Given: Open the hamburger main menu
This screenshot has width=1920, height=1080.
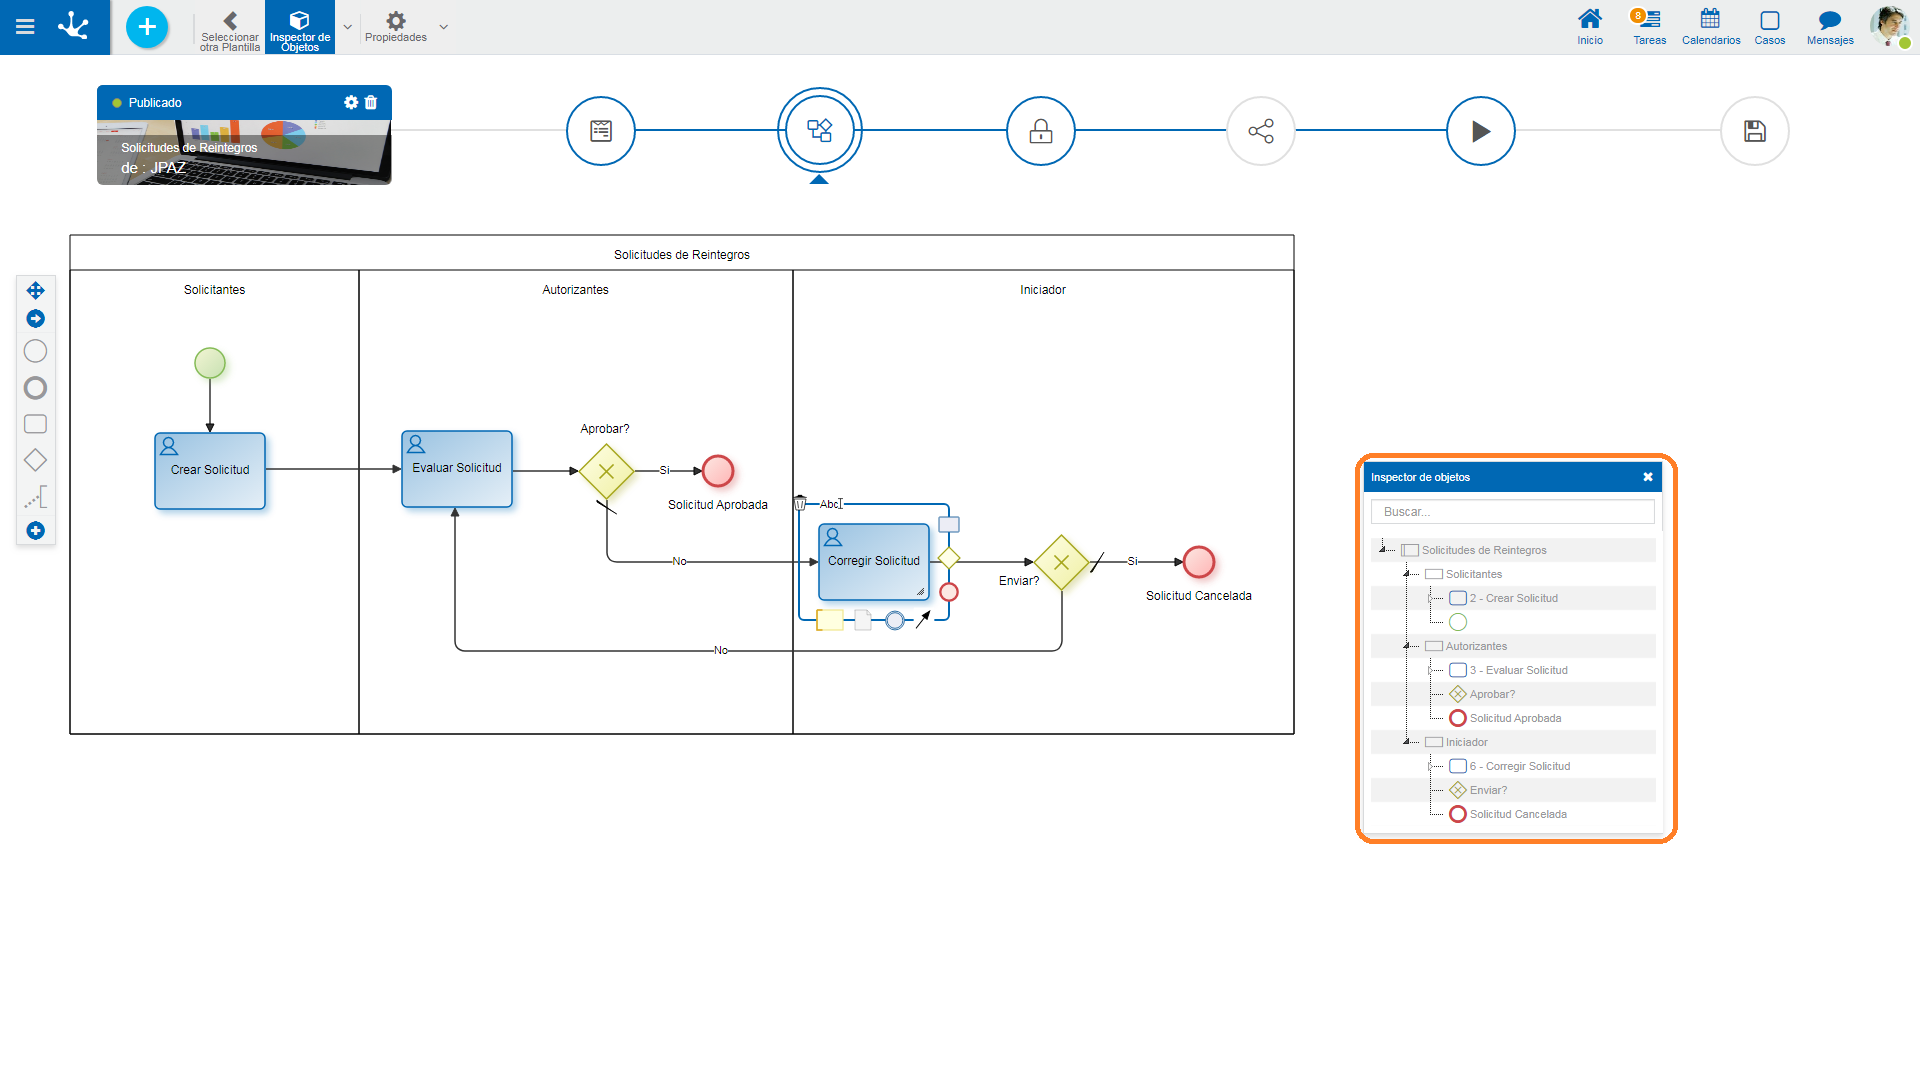Looking at the screenshot, I should click(25, 27).
